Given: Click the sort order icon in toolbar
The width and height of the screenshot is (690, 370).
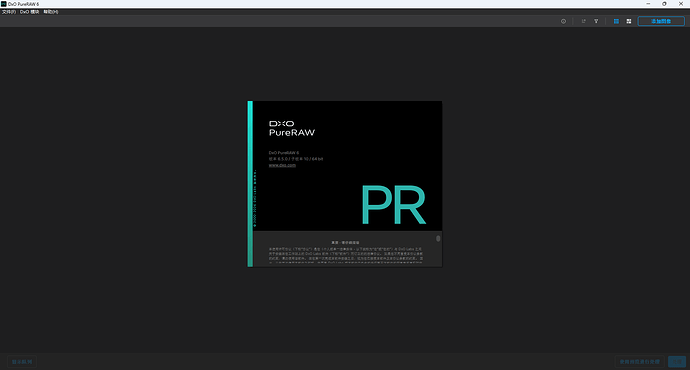Looking at the screenshot, I should coord(584,21).
